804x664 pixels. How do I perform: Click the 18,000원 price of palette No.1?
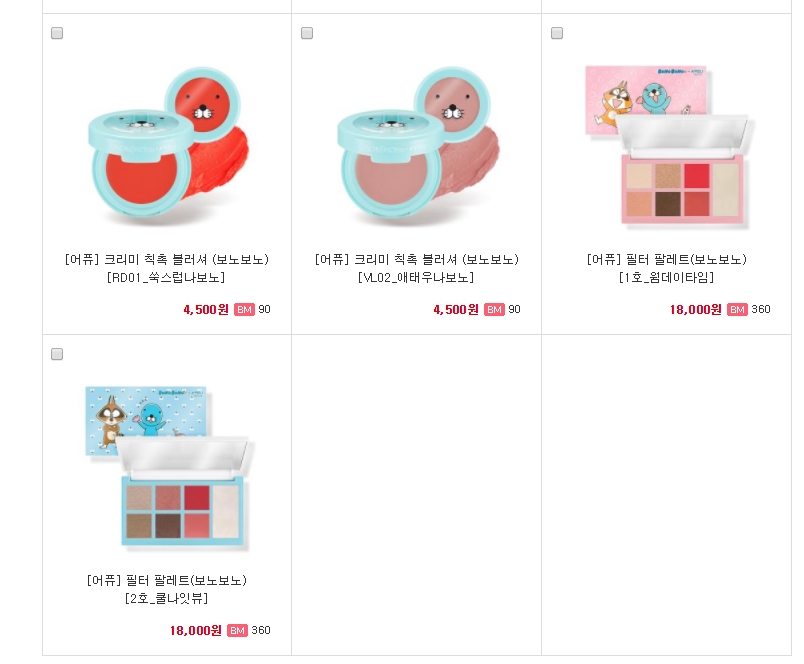pyautogui.click(x=696, y=310)
